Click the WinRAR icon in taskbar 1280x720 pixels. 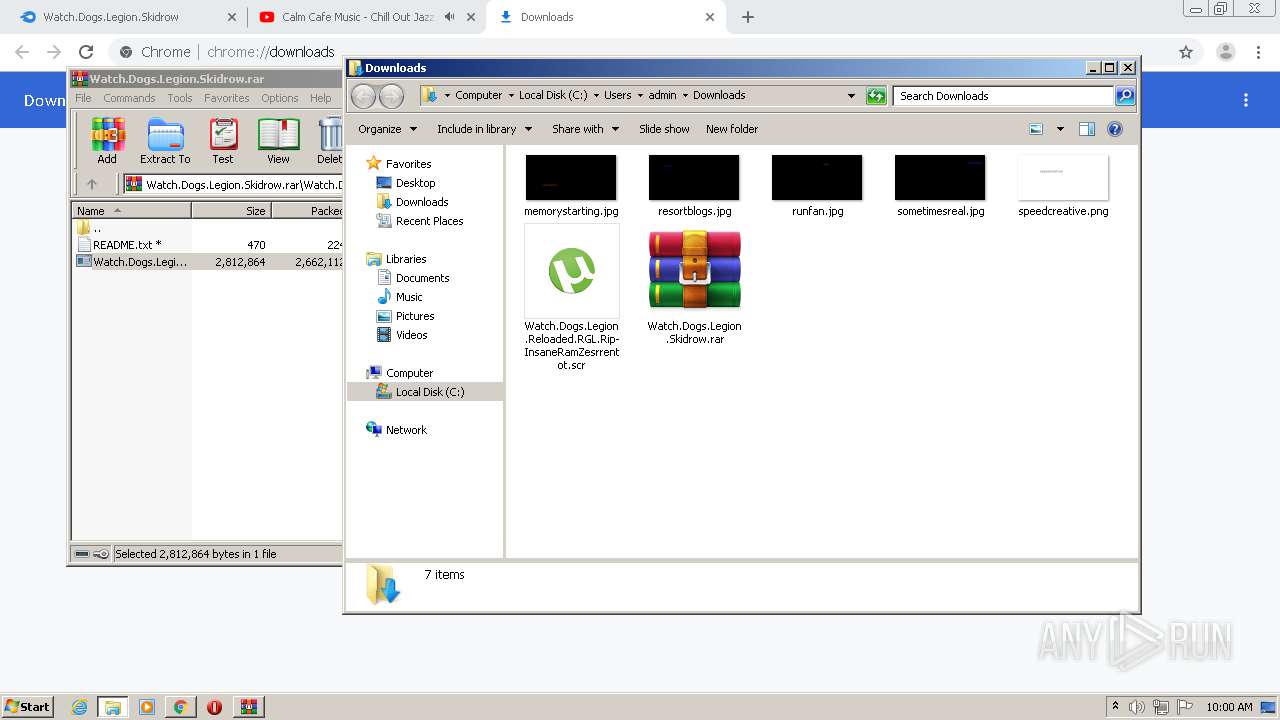[x=249, y=707]
